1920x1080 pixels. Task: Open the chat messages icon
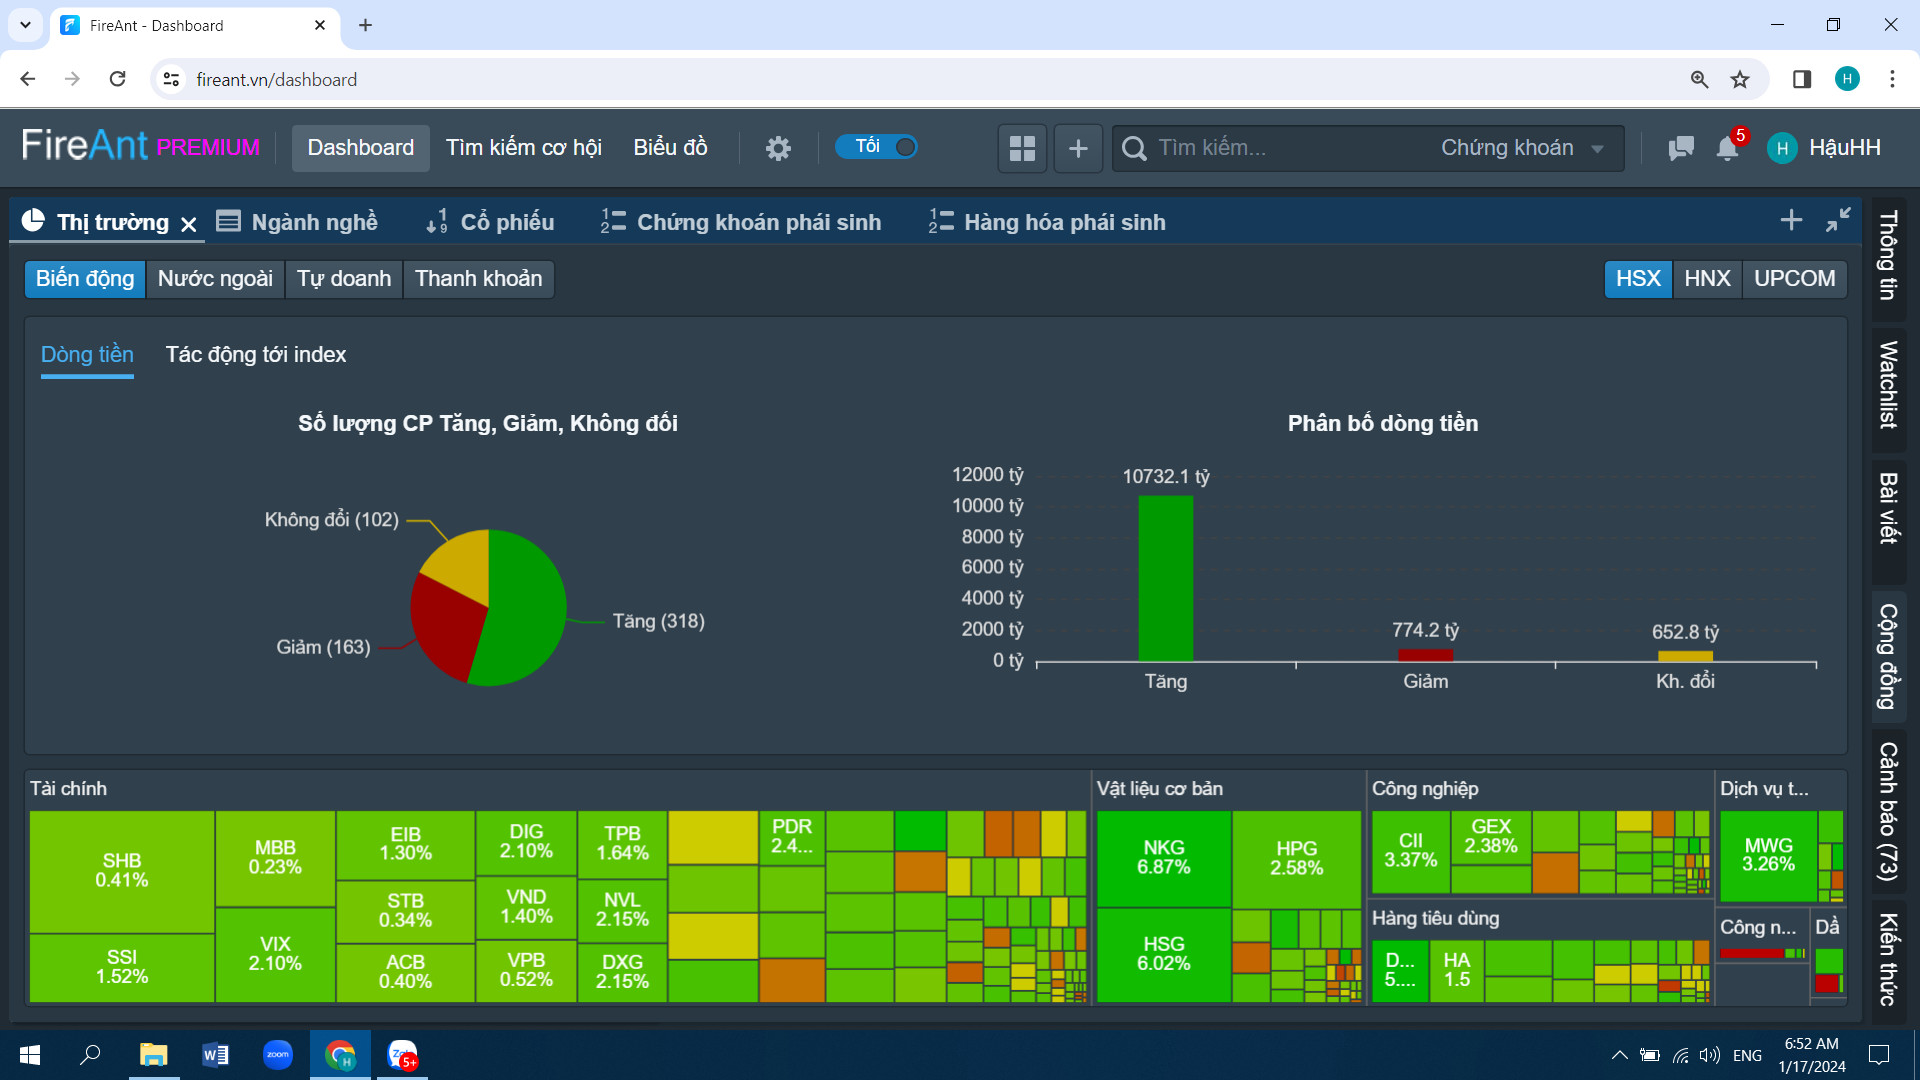tap(1680, 148)
